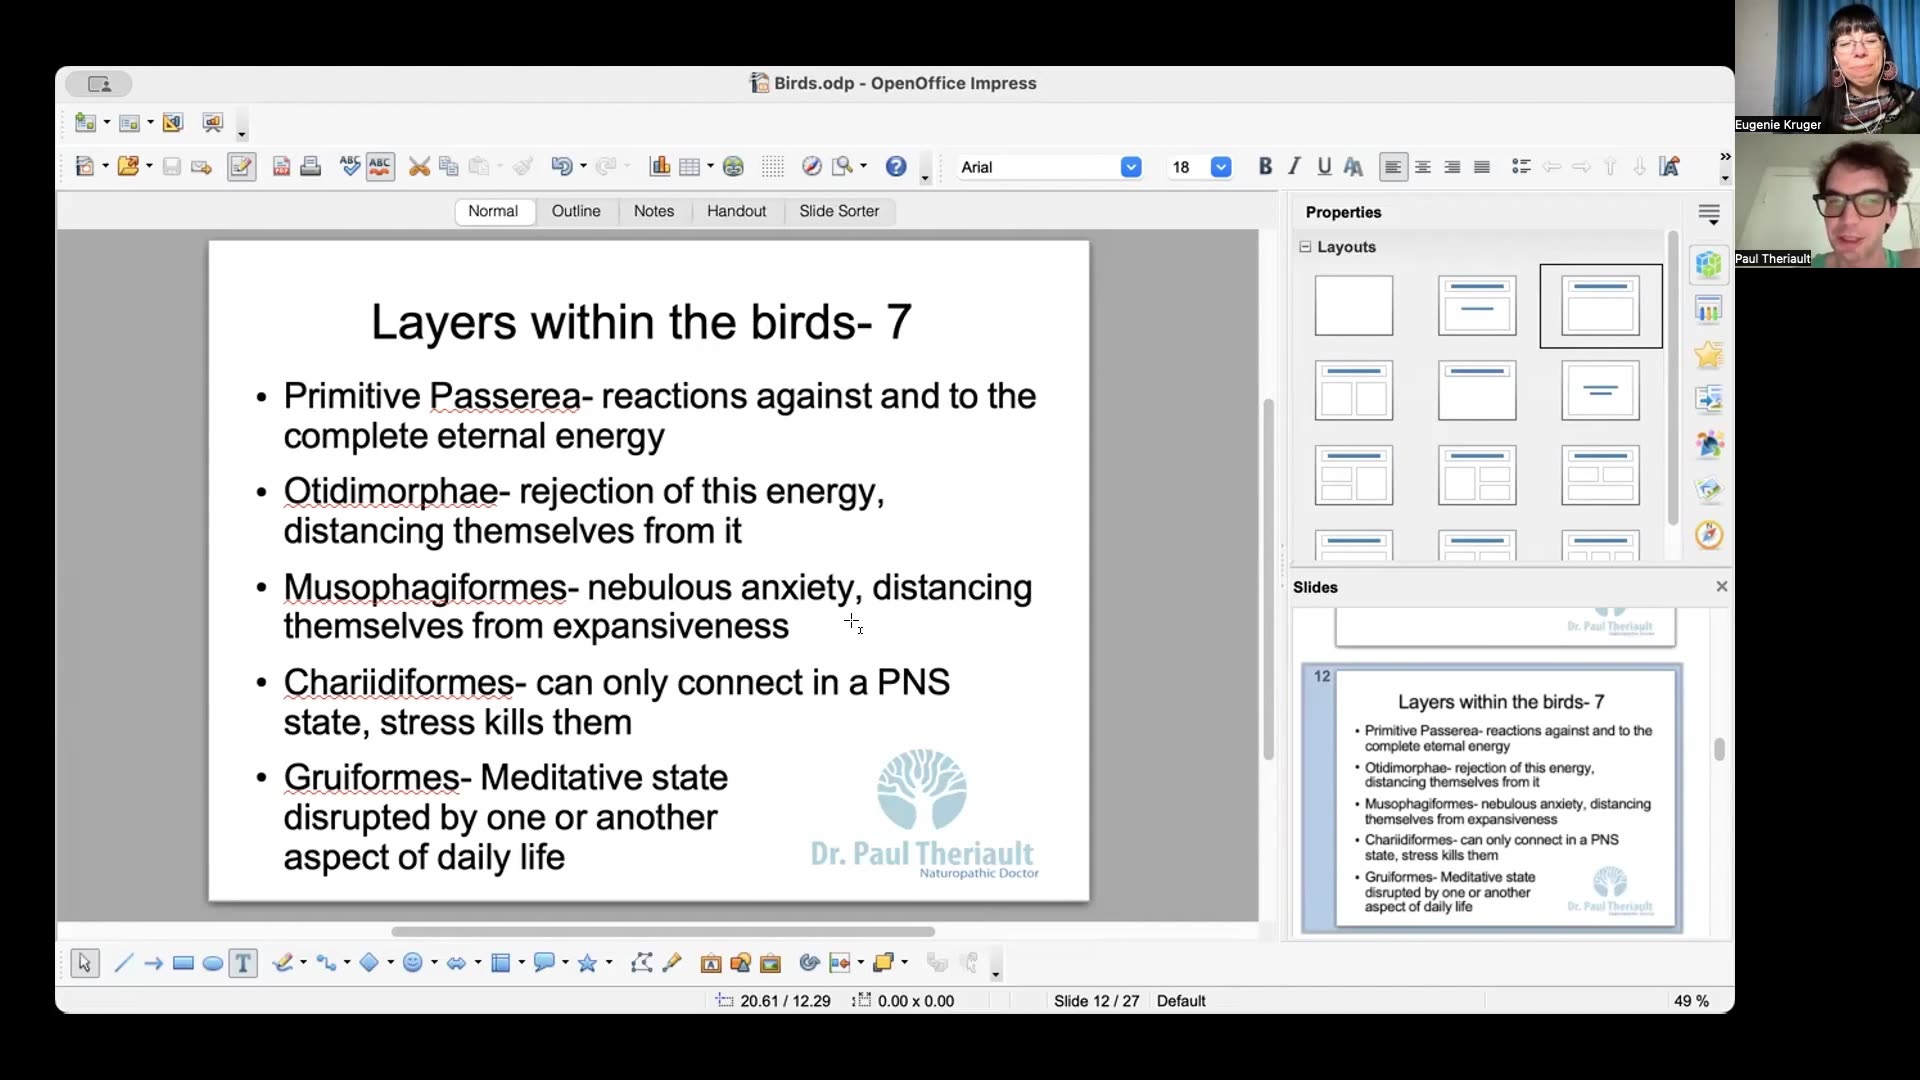
Task: Insert a chart
Action: click(659, 166)
